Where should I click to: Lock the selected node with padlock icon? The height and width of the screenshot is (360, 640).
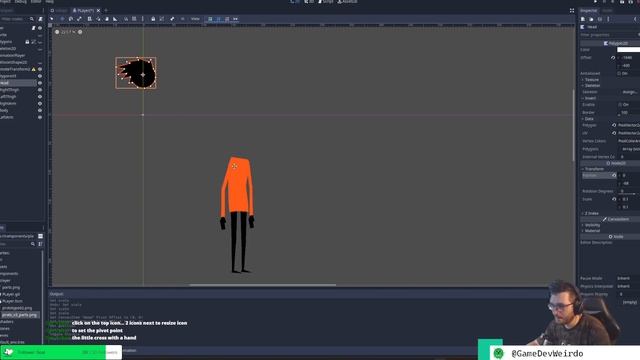(153, 19)
